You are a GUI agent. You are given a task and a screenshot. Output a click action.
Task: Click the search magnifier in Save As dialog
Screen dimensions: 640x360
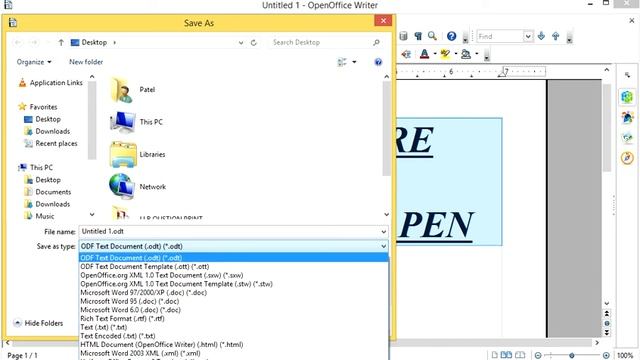tap(377, 42)
